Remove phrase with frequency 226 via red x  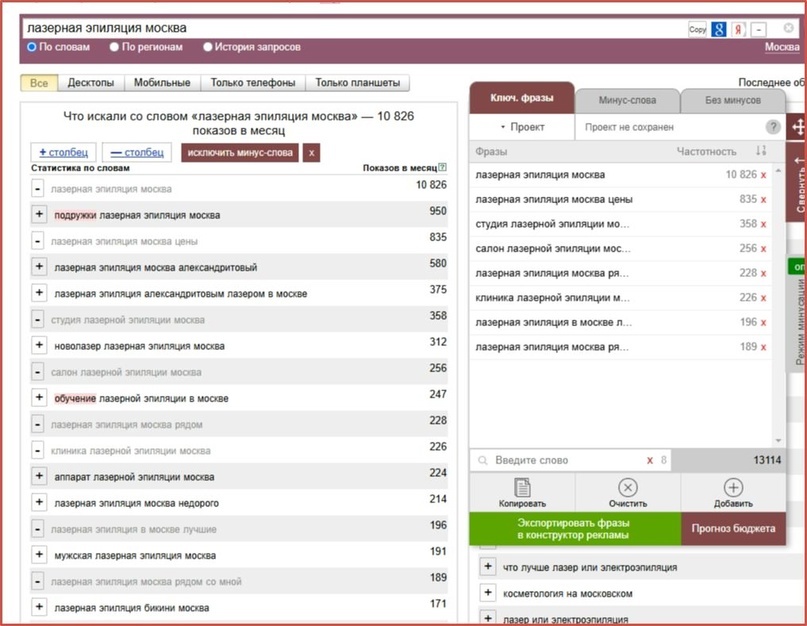pos(763,298)
